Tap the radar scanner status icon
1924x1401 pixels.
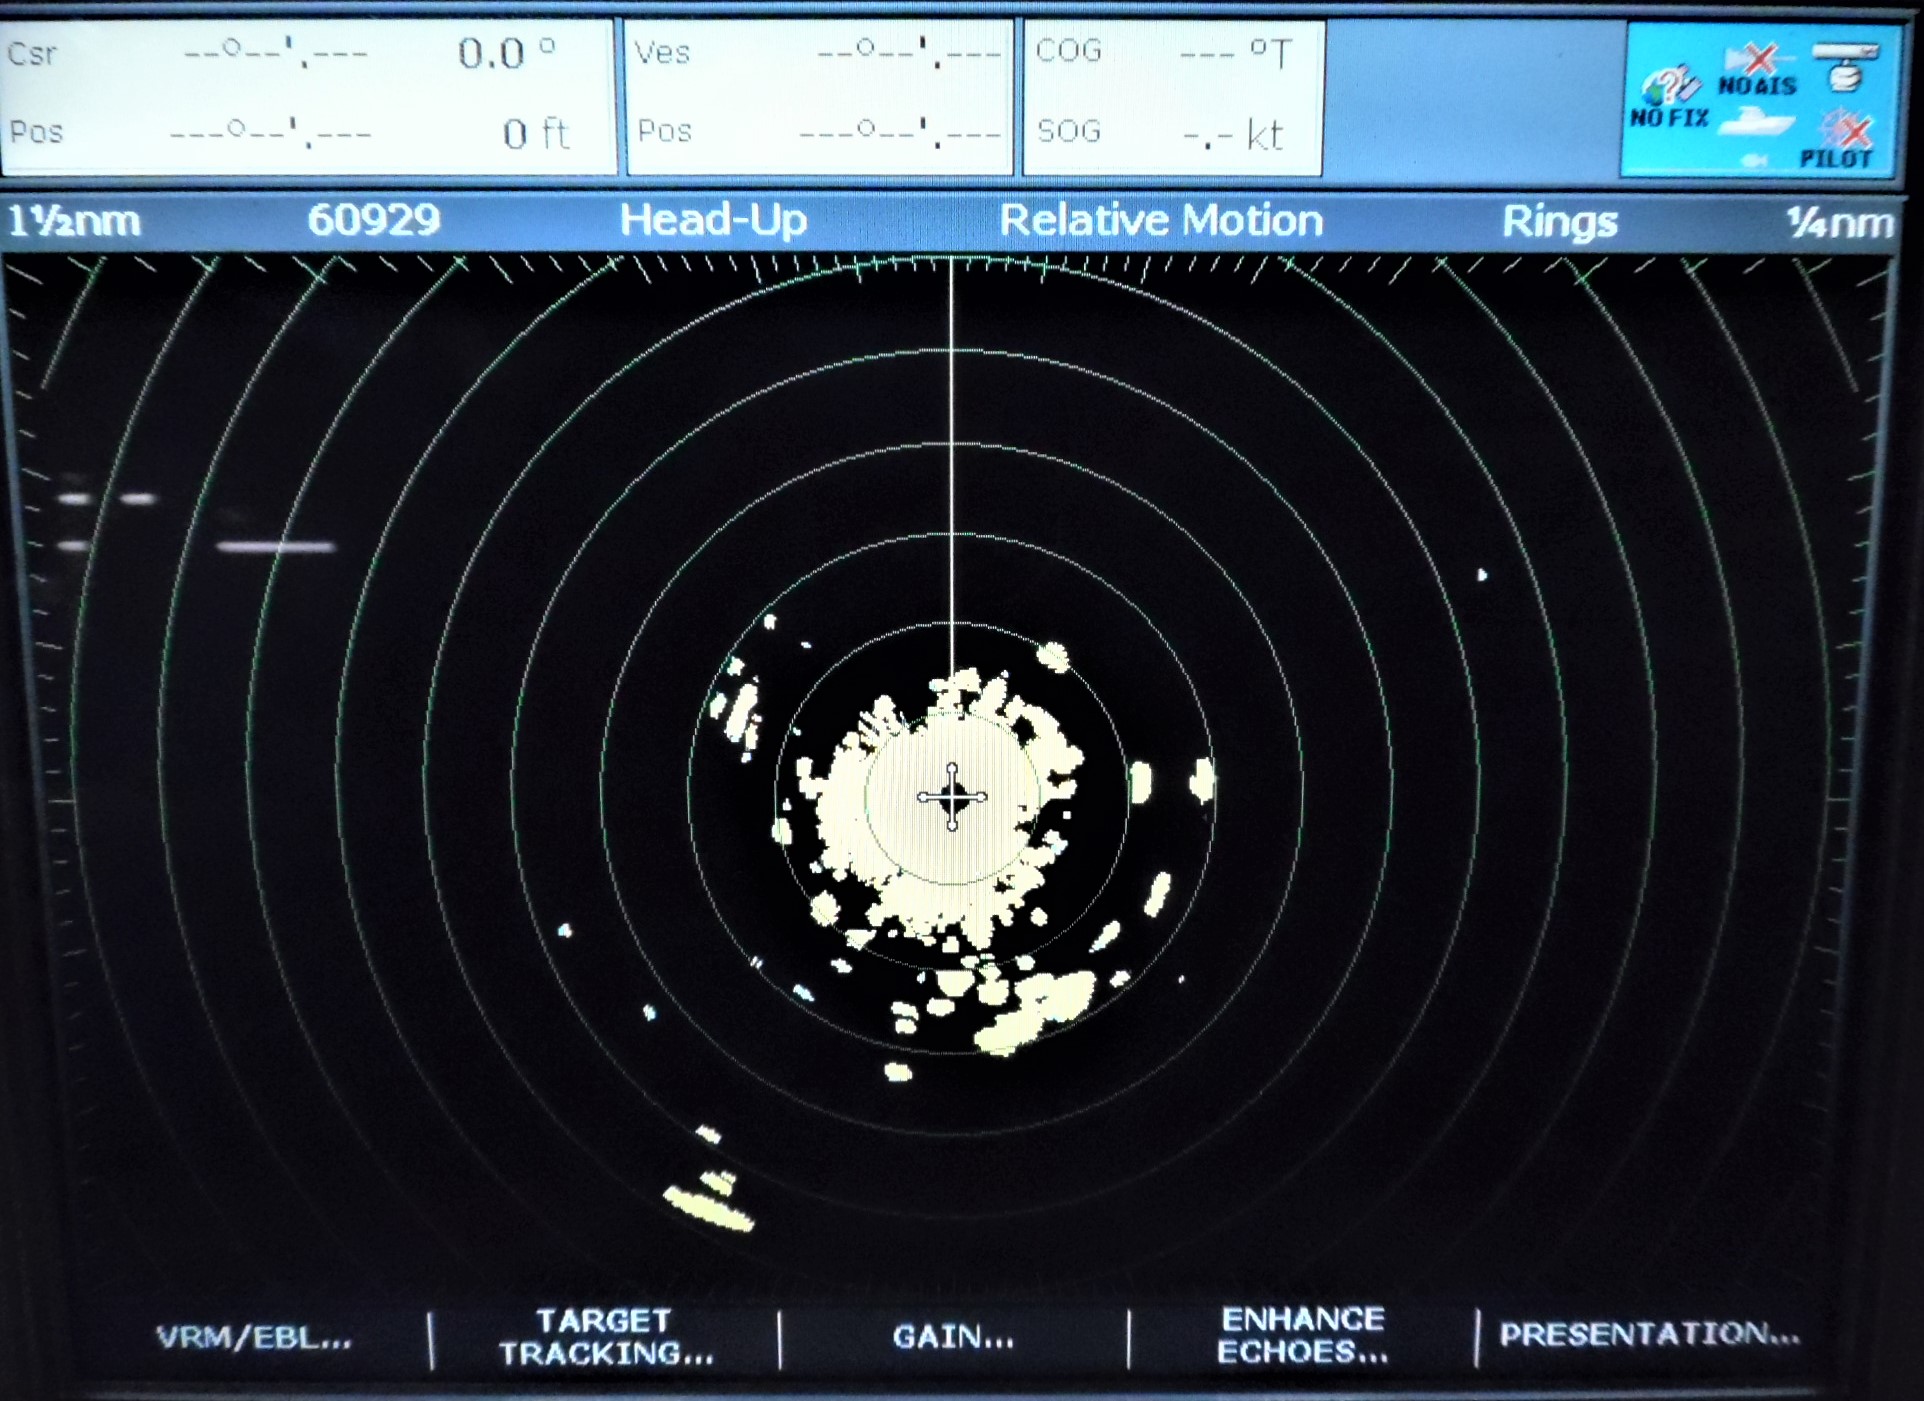(x=1846, y=68)
